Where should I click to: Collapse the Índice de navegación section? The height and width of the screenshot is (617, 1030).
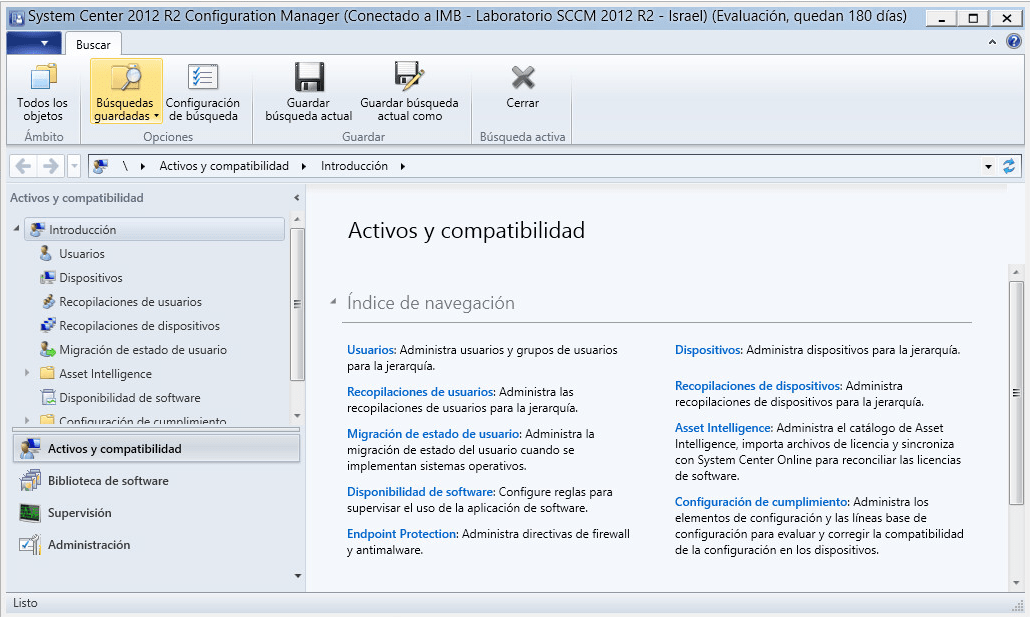(x=333, y=303)
